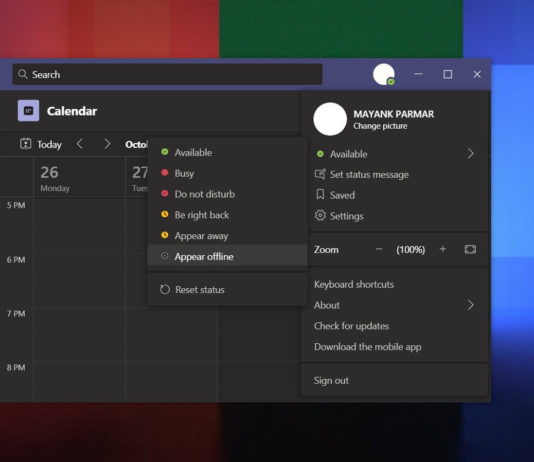Open the About menu item
534x462 pixels.
pos(395,305)
